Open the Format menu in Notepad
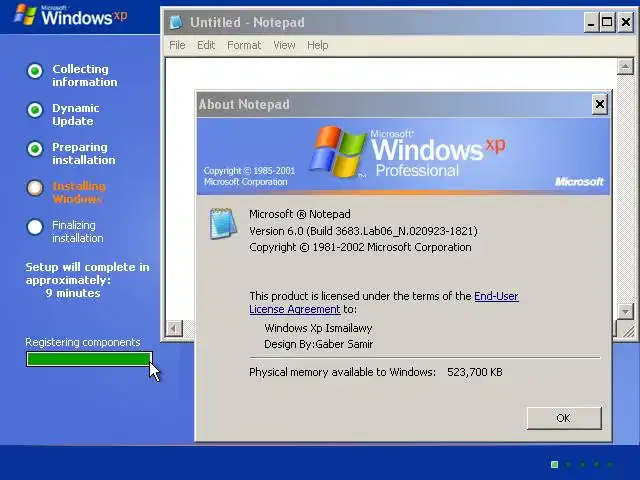The height and width of the screenshot is (480, 640). coord(244,45)
